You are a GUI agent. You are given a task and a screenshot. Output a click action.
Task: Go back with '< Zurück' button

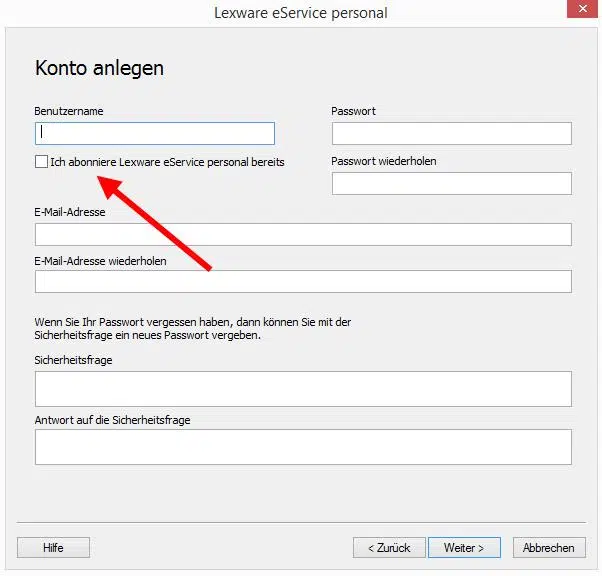(389, 548)
